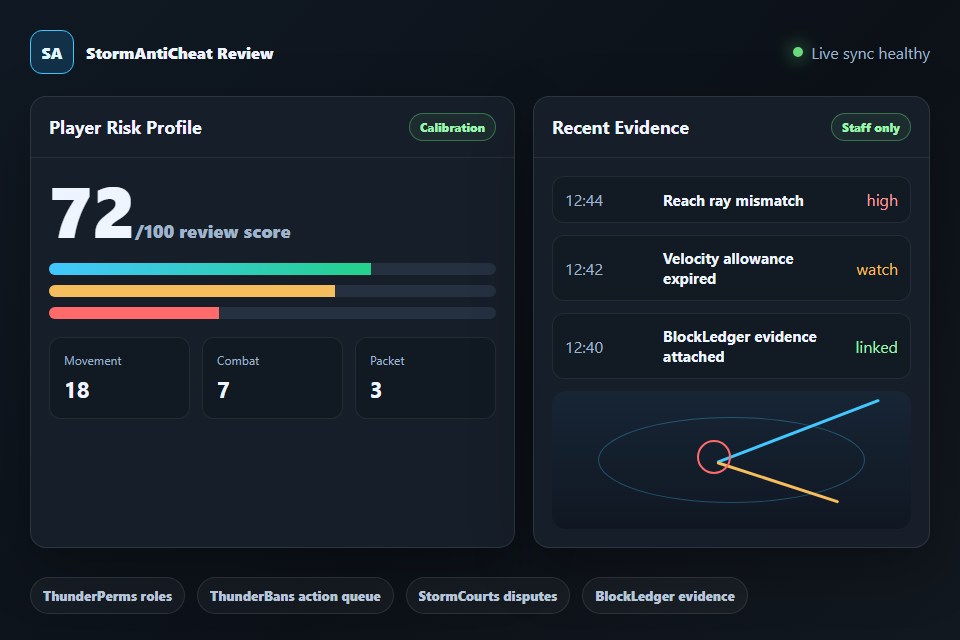Click the orange ray line in diagram
The height and width of the screenshot is (640, 960).
tap(778, 483)
